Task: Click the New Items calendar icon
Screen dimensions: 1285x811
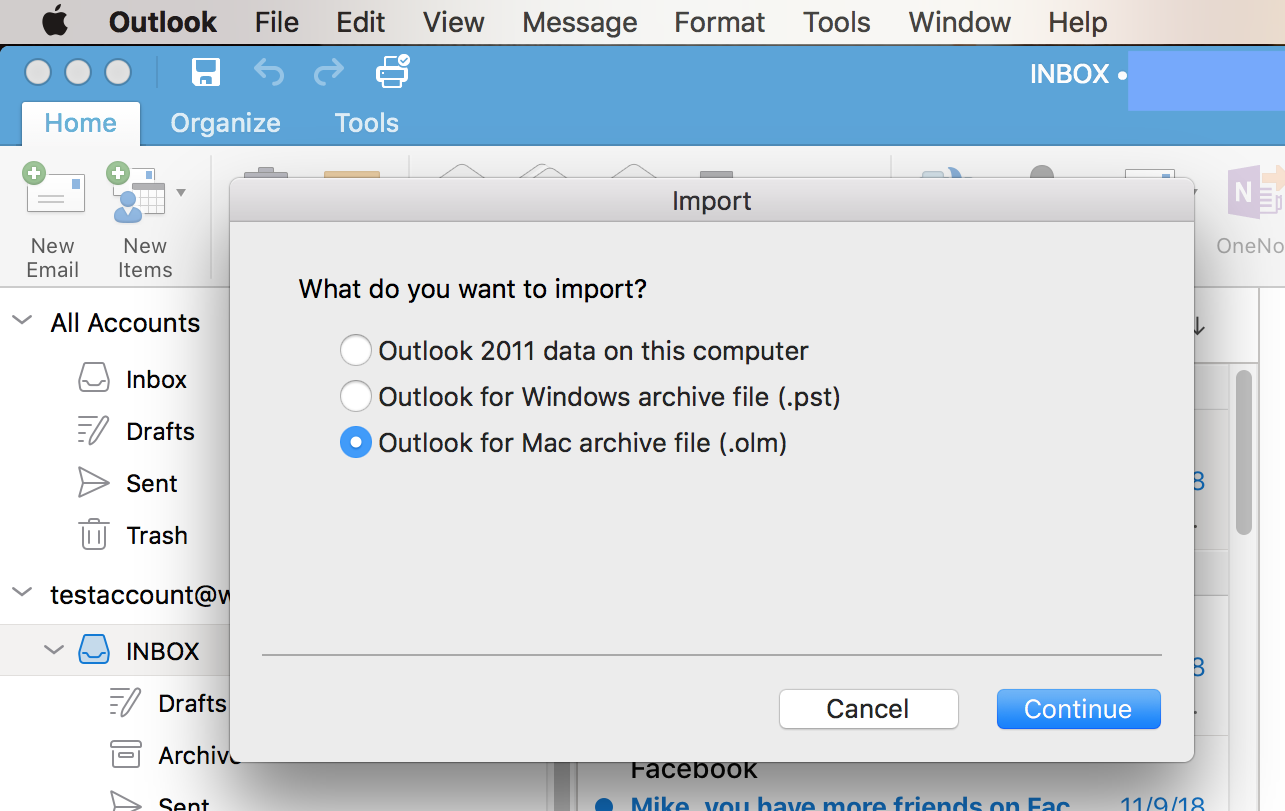Action: tap(138, 193)
